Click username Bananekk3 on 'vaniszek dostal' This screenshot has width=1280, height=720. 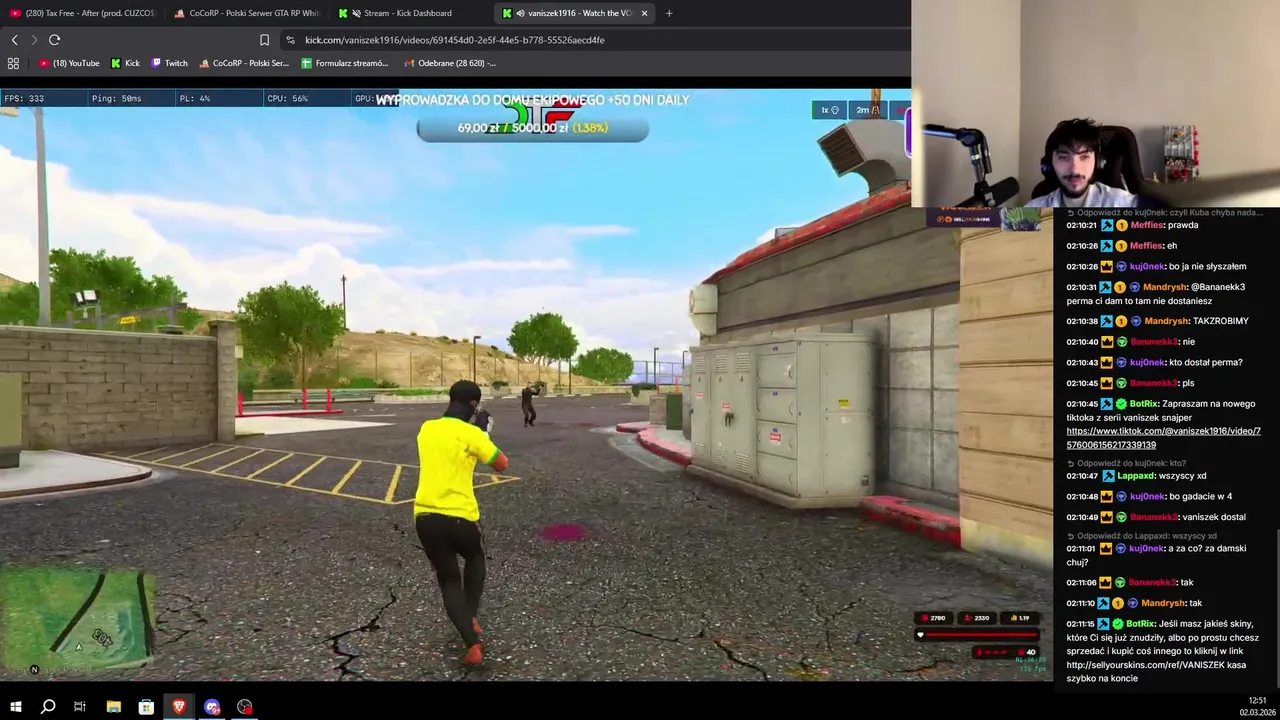[x=1153, y=517]
